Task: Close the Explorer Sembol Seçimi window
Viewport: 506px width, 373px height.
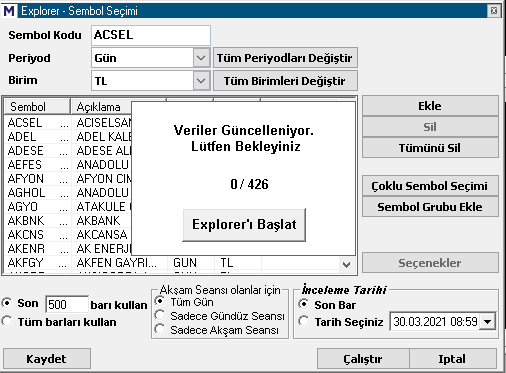Action: pyautogui.click(x=494, y=11)
